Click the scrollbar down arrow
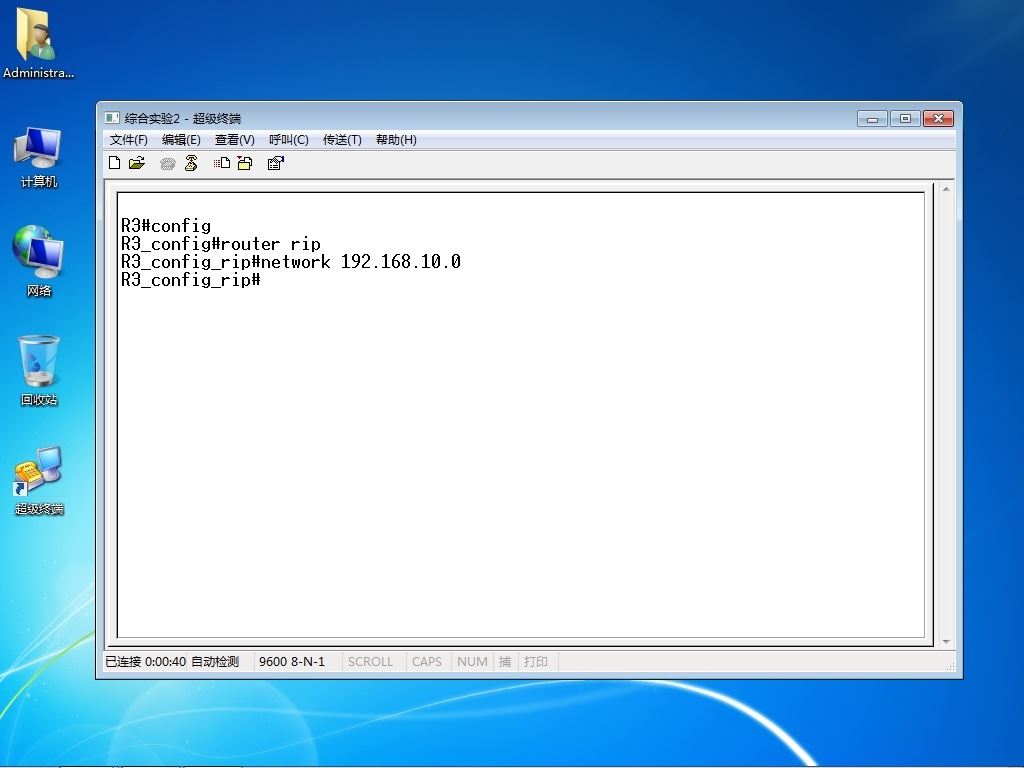 point(946,642)
